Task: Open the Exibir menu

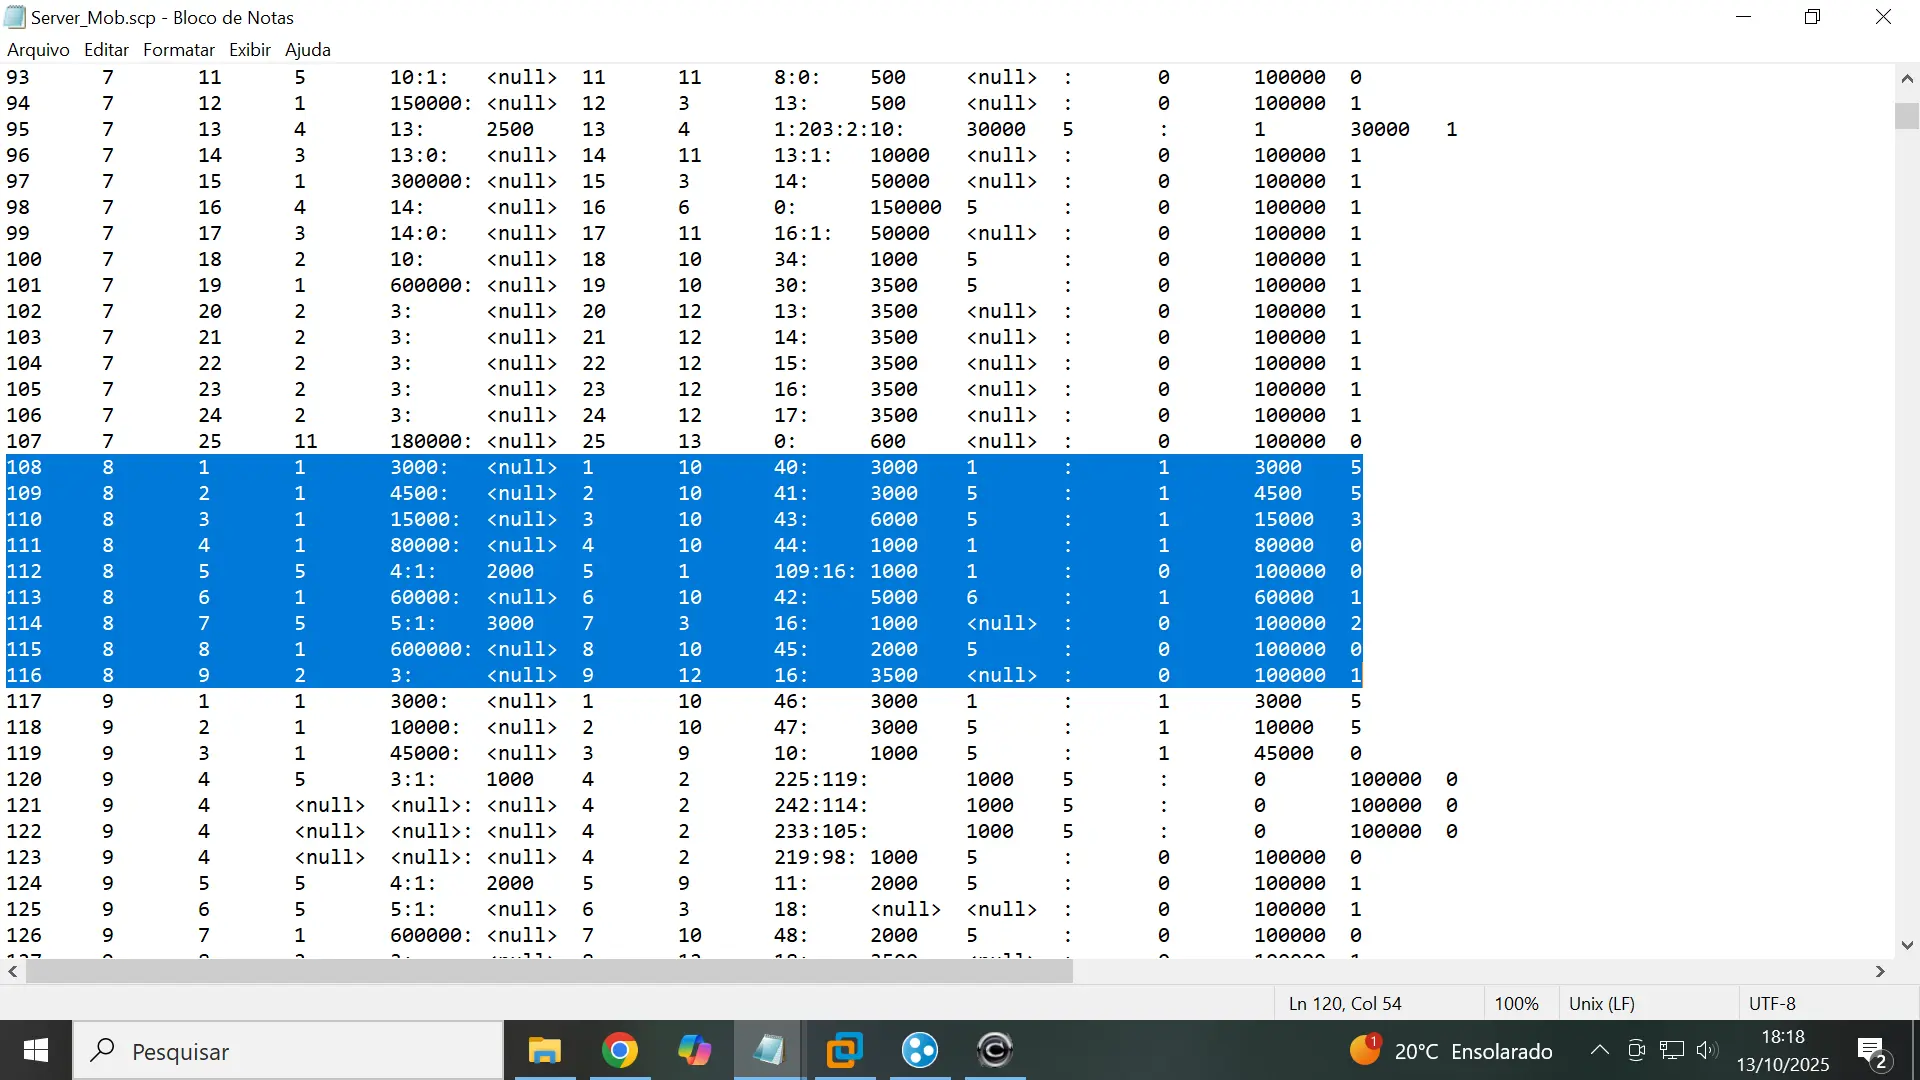Action: pos(249,49)
